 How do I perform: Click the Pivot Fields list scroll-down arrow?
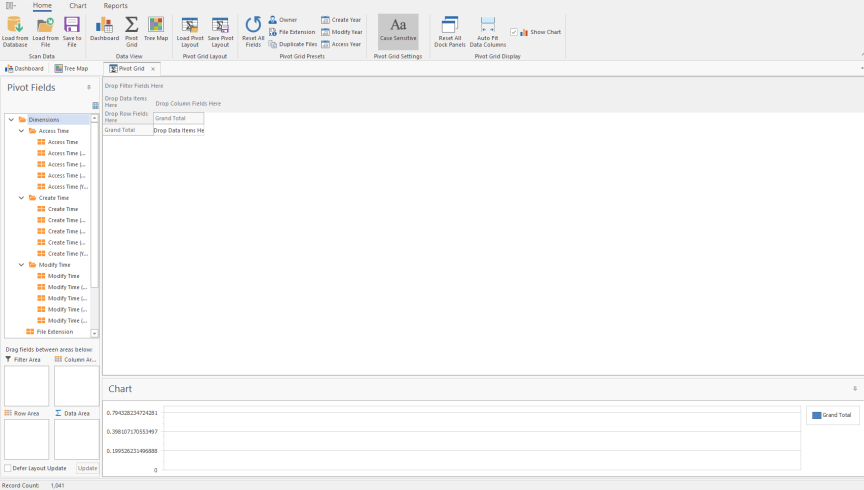click(95, 333)
